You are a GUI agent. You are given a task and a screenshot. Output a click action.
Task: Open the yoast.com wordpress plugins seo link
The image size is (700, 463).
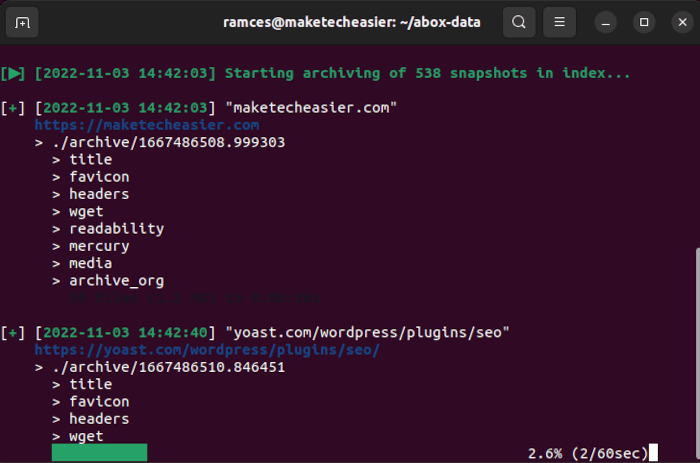point(207,350)
